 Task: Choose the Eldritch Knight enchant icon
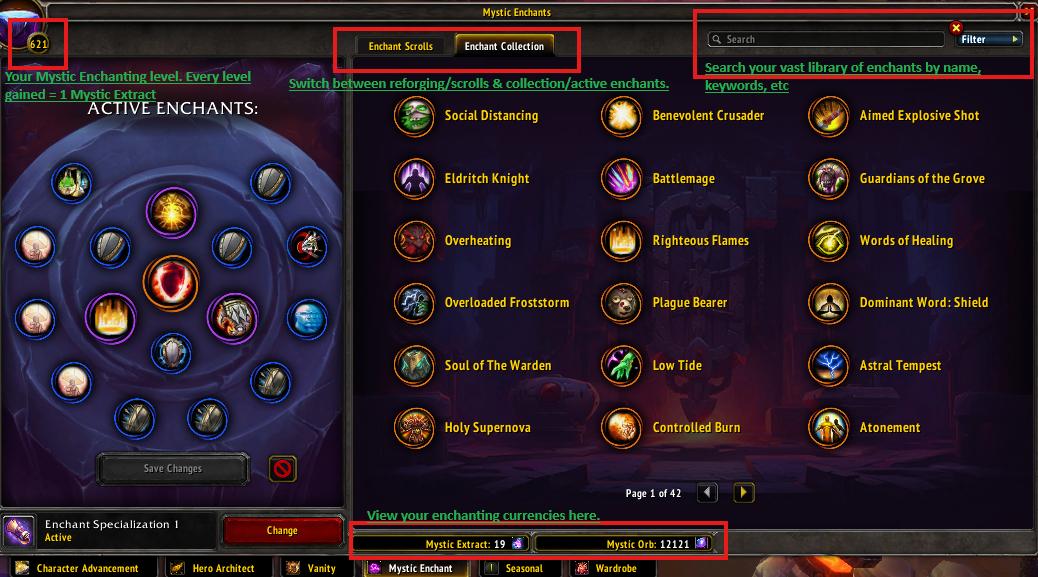point(414,179)
